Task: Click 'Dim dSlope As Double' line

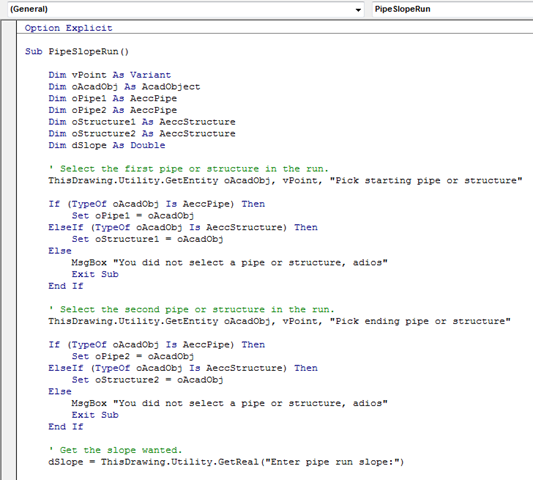Action: [107, 145]
